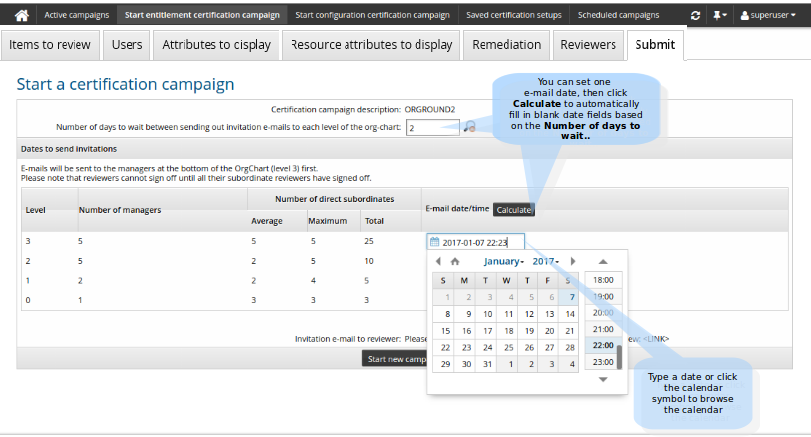The image size is (811, 437).
Task: Click search icon beside days-to-wait field
Action: [x=469, y=127]
